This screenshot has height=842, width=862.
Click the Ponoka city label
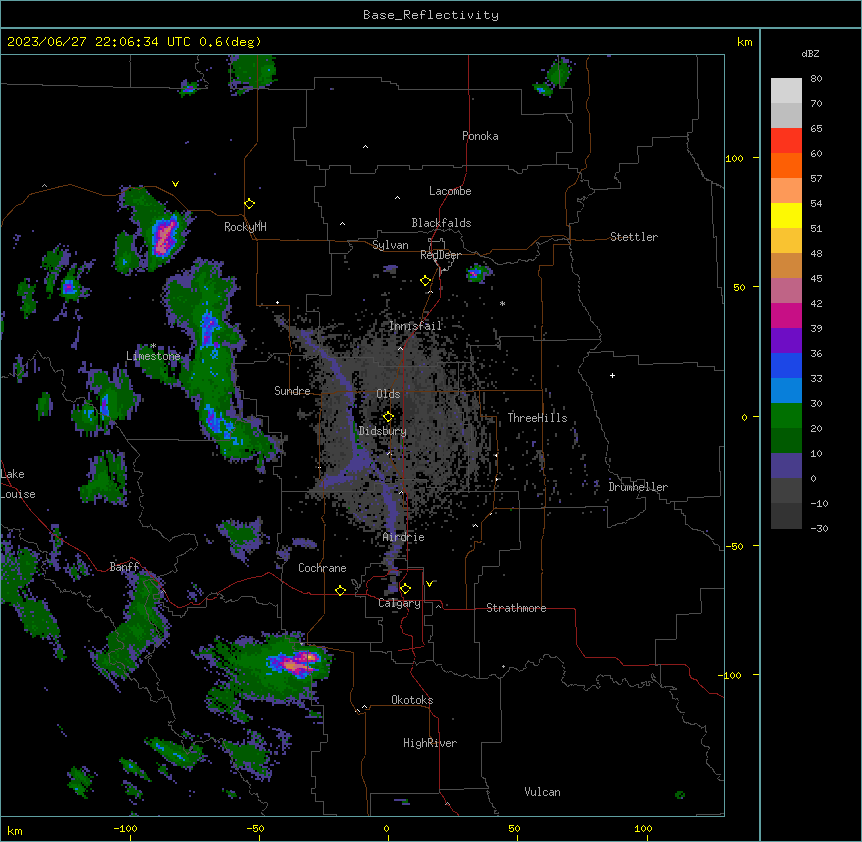click(x=480, y=136)
